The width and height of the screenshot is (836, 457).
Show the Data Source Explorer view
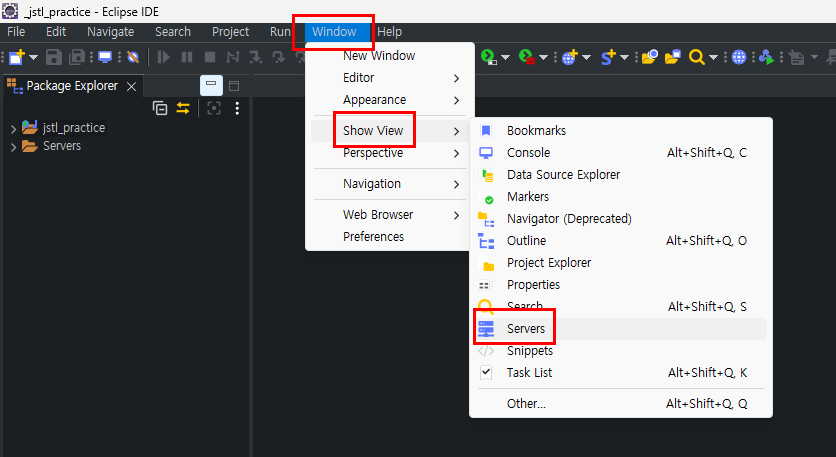pos(621,175)
